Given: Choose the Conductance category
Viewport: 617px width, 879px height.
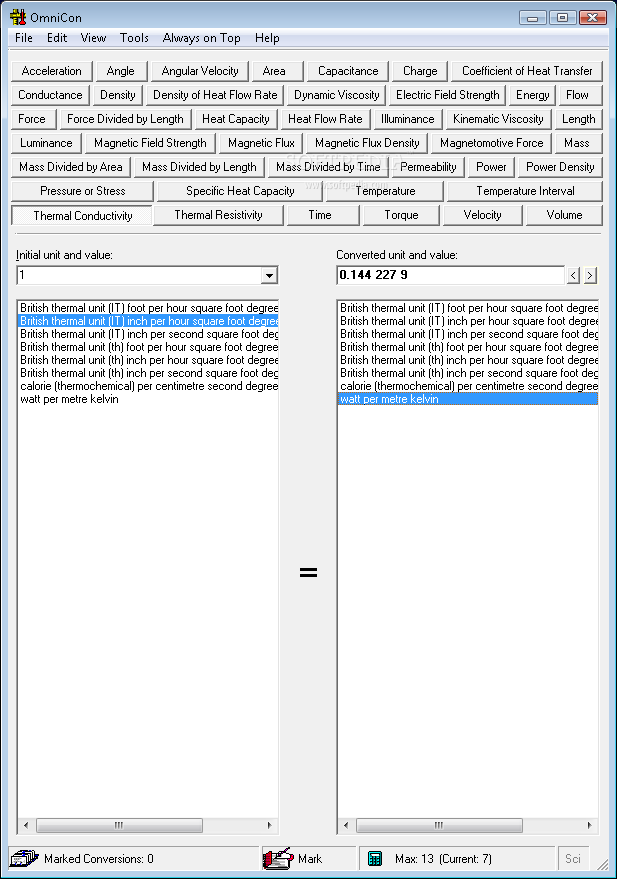Looking at the screenshot, I should pos(50,95).
